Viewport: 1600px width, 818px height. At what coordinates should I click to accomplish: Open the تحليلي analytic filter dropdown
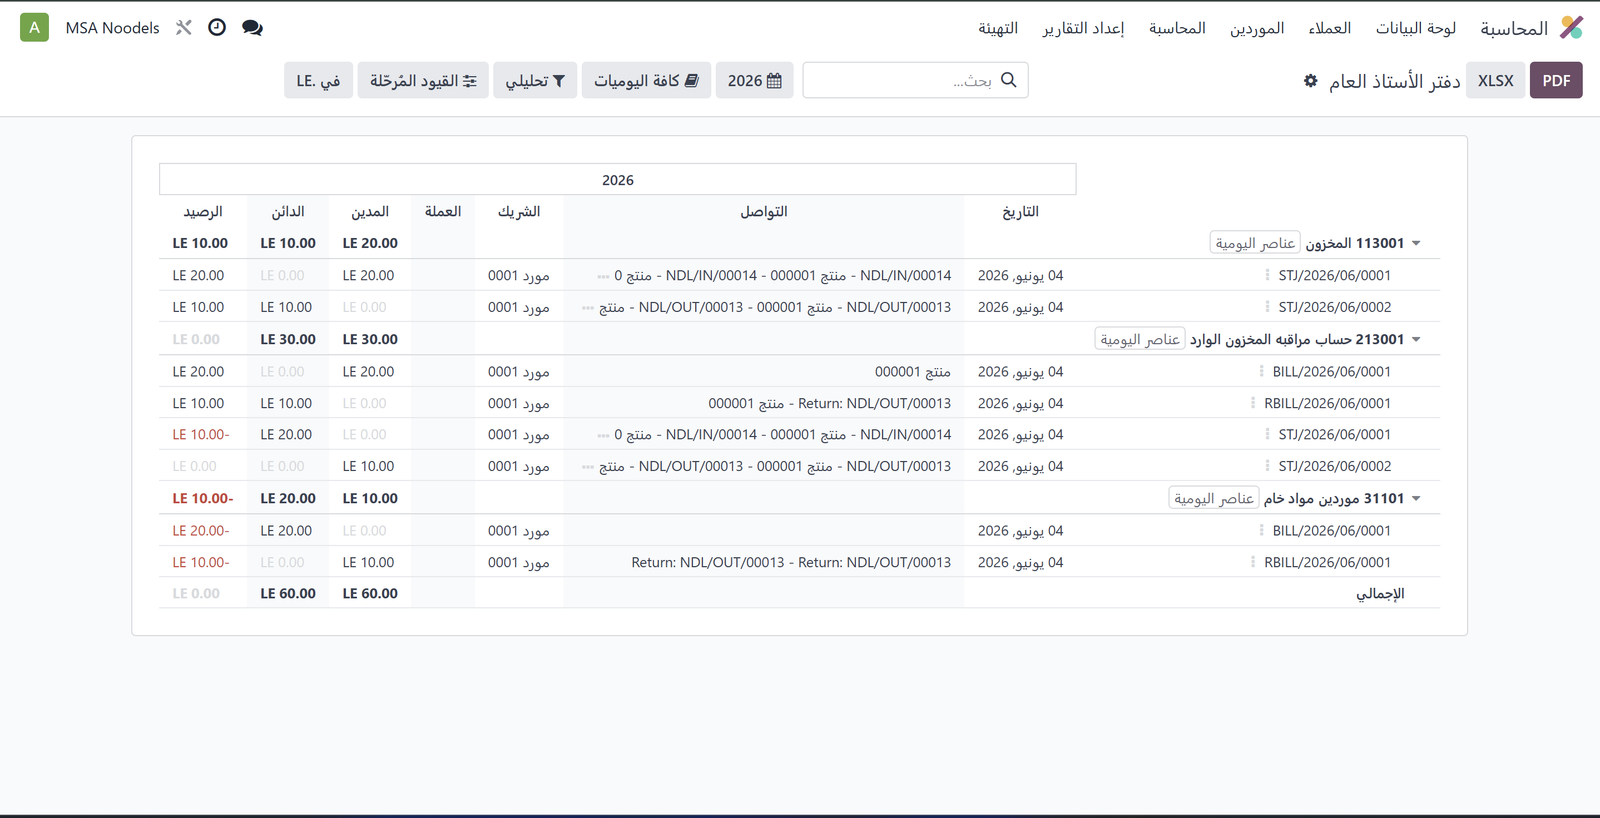(535, 80)
